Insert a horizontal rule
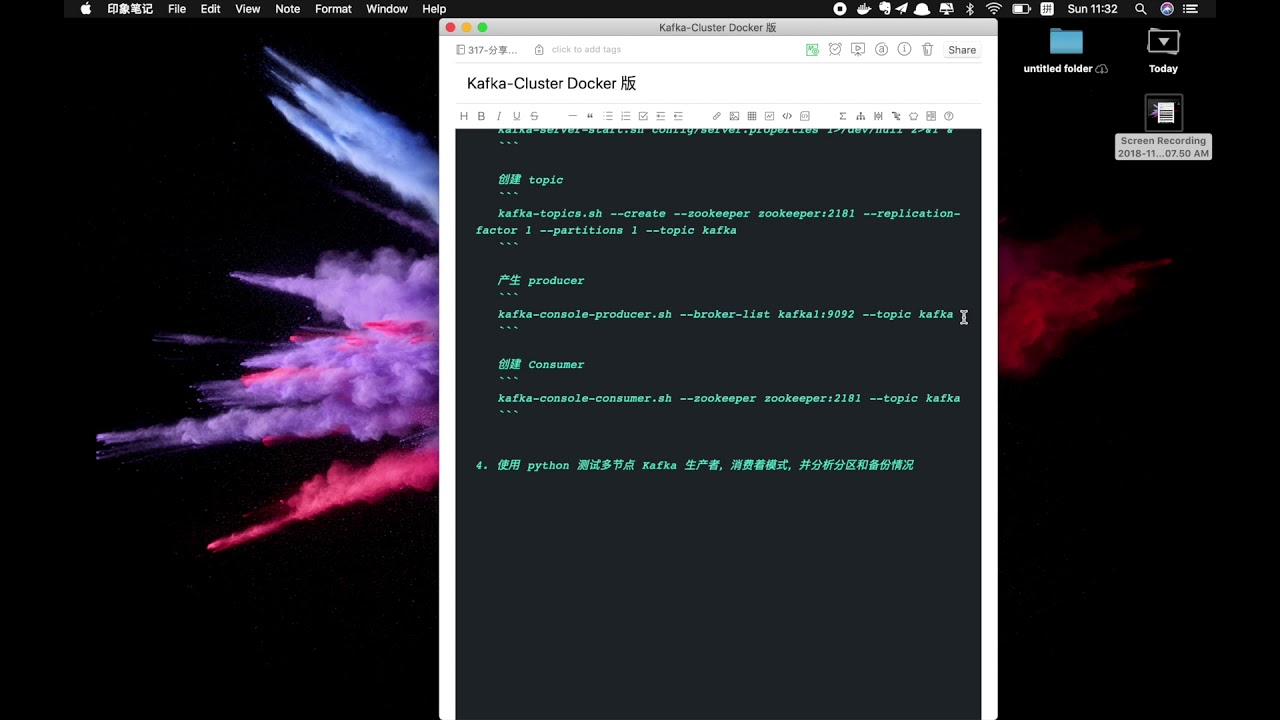Screen dimensions: 1280x720 (x=572, y=116)
